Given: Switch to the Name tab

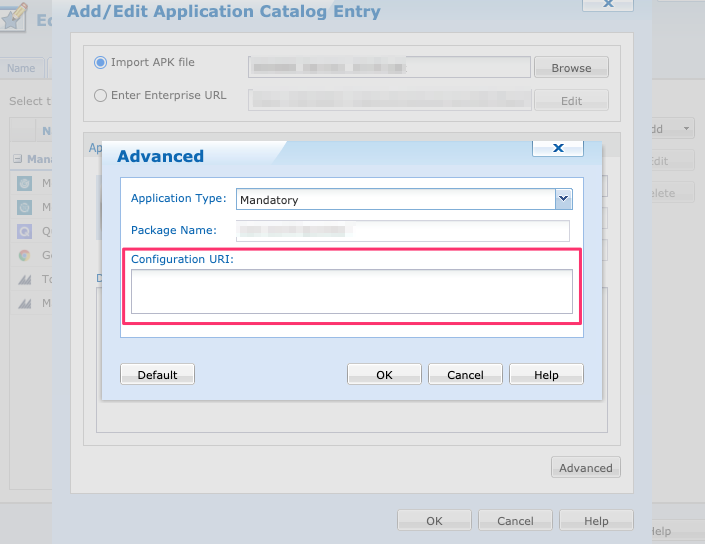Looking at the screenshot, I should [x=21, y=69].
